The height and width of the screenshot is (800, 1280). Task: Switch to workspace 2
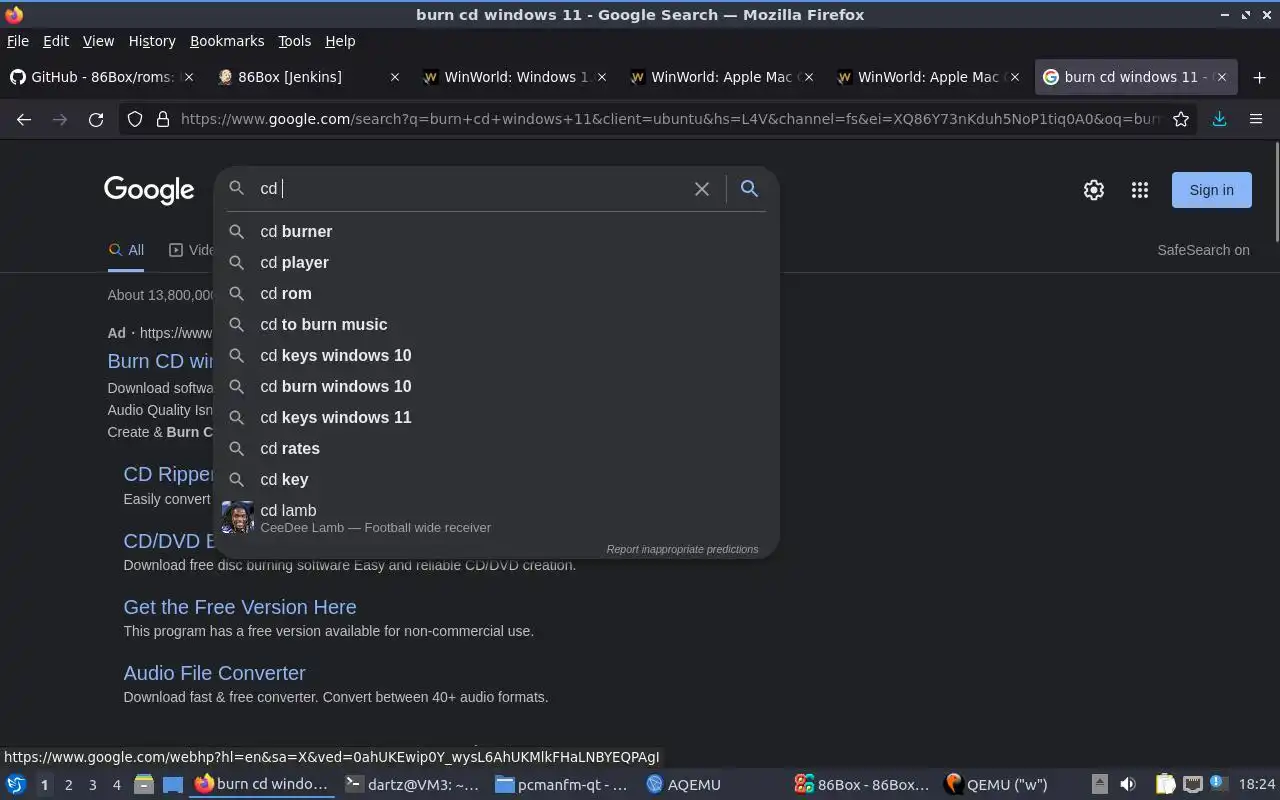click(x=68, y=784)
